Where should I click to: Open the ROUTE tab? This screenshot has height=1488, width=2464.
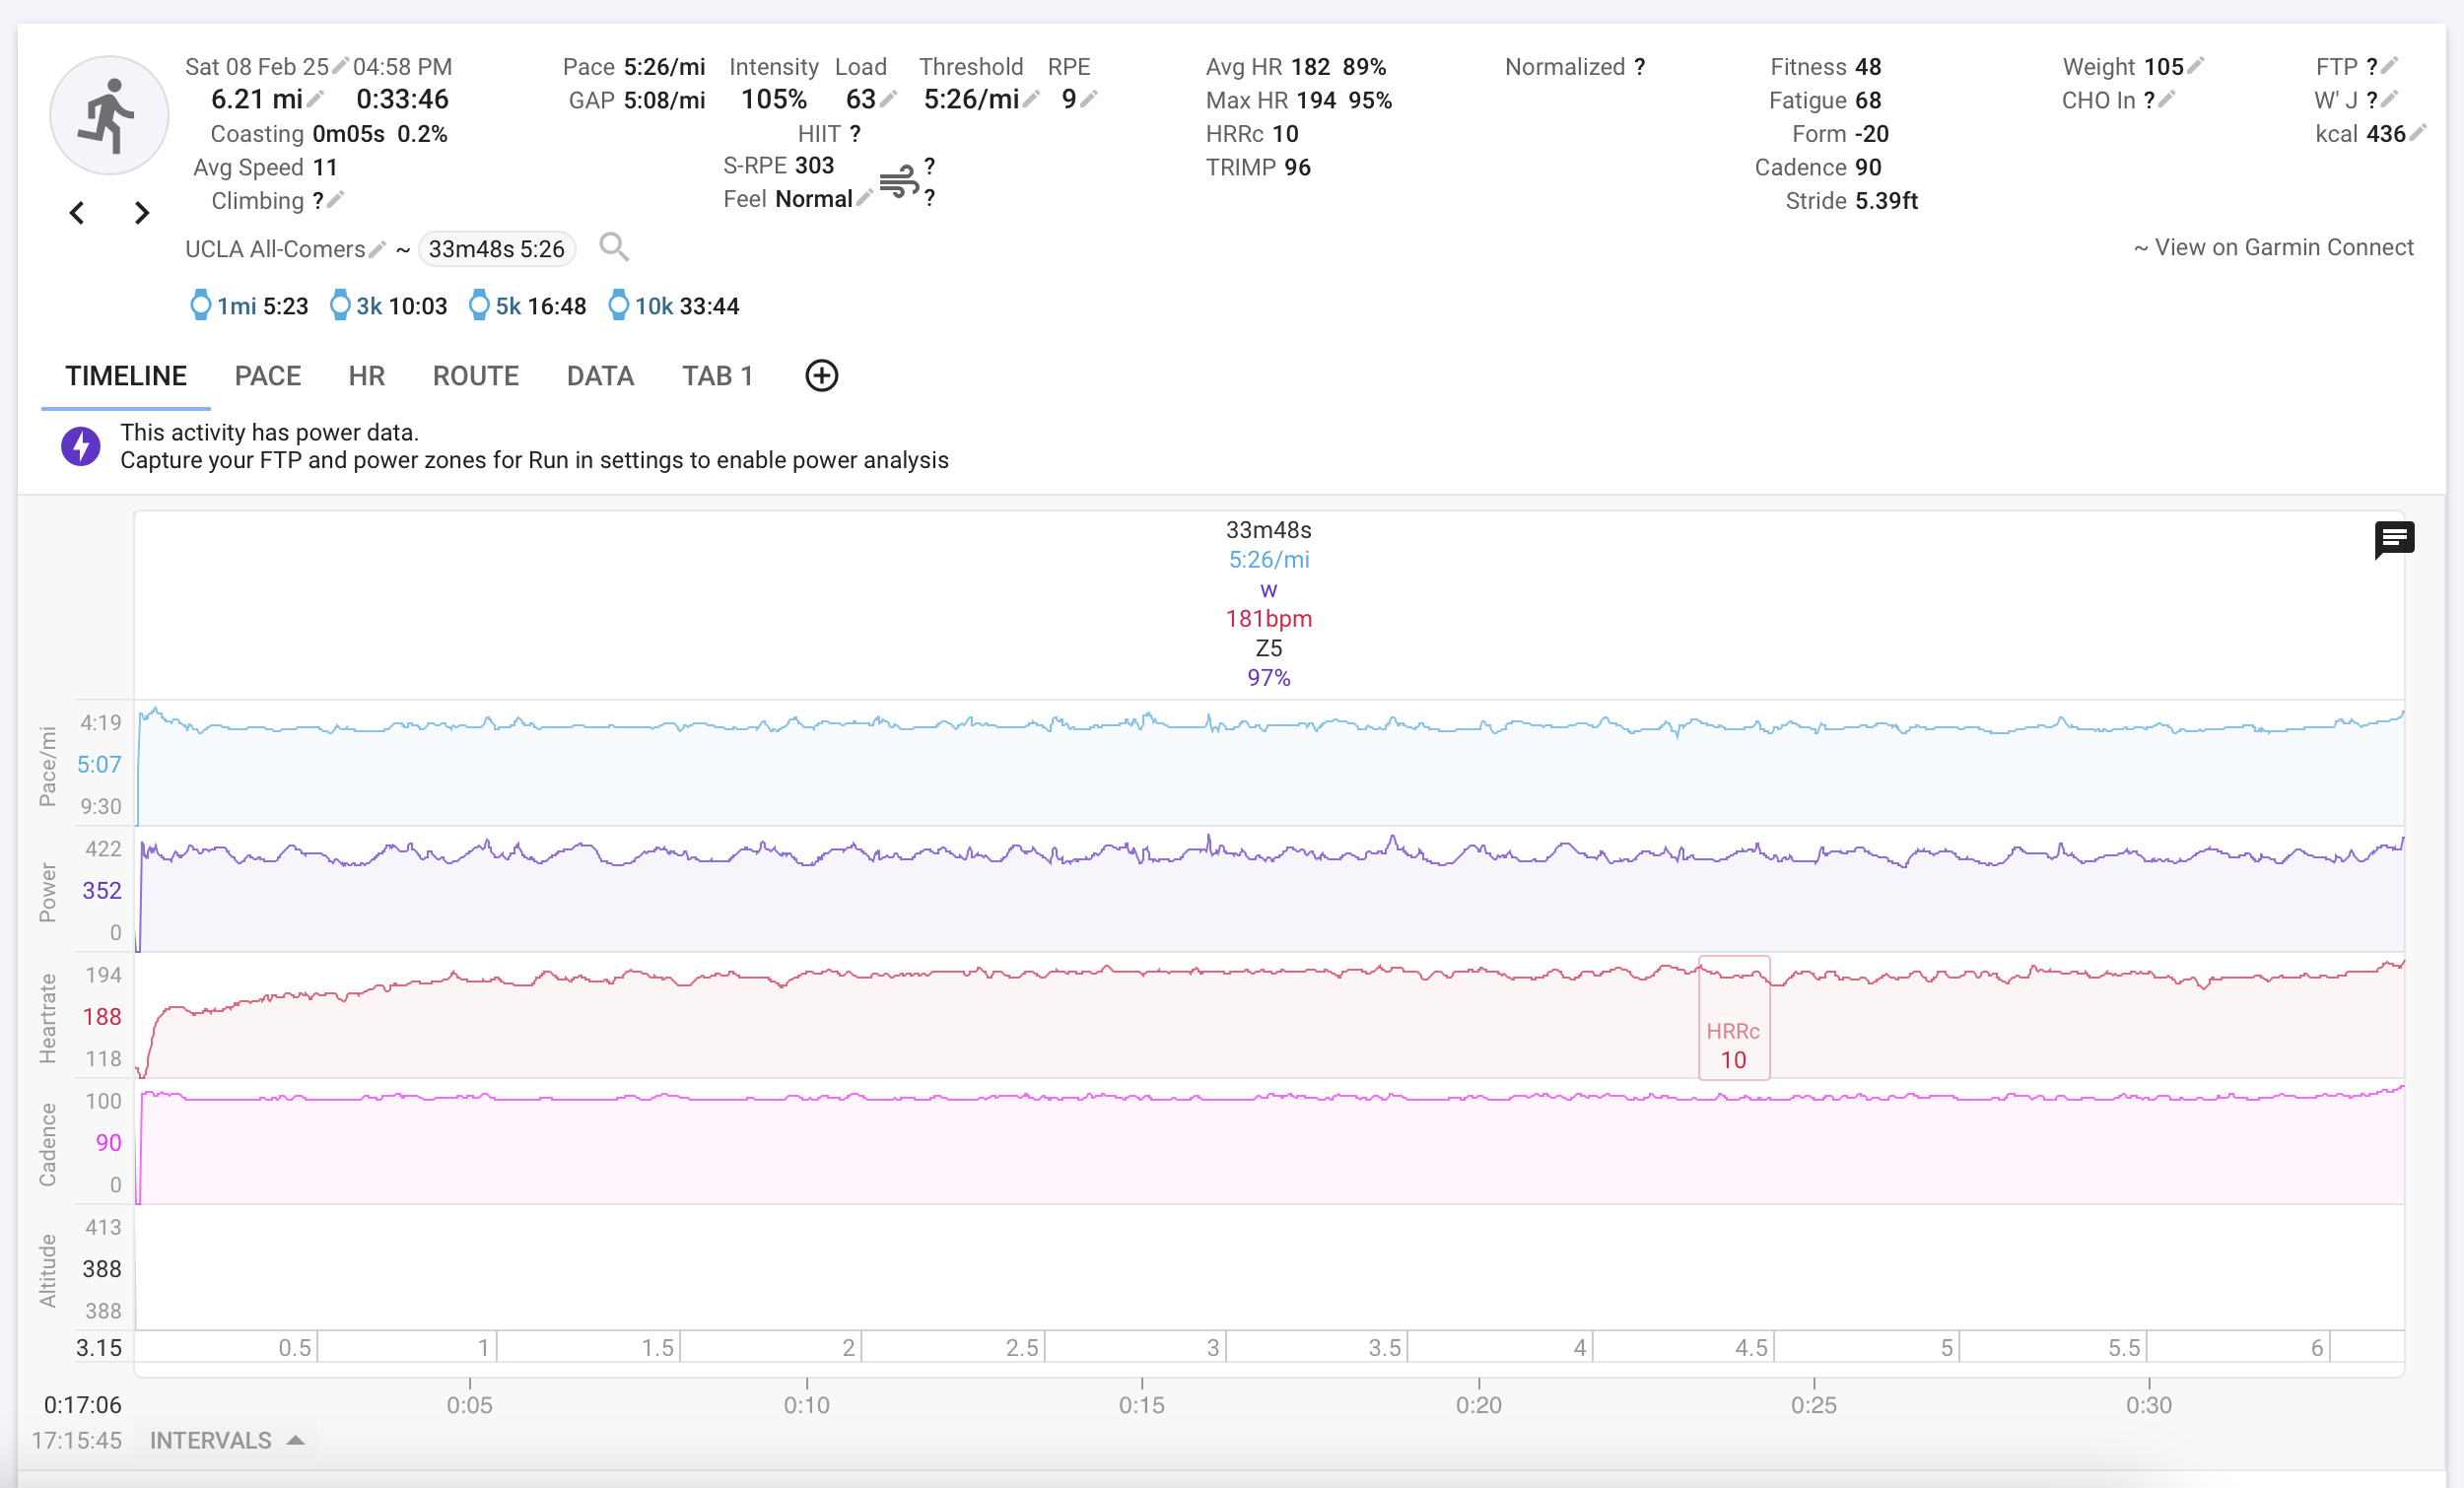coord(476,376)
